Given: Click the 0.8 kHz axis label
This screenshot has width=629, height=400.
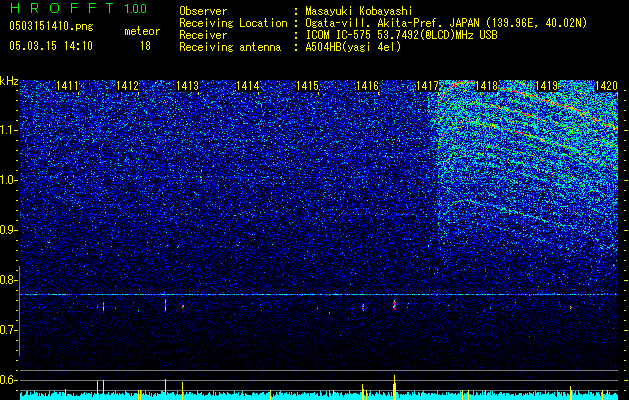Looking at the screenshot, I should click(8, 280).
